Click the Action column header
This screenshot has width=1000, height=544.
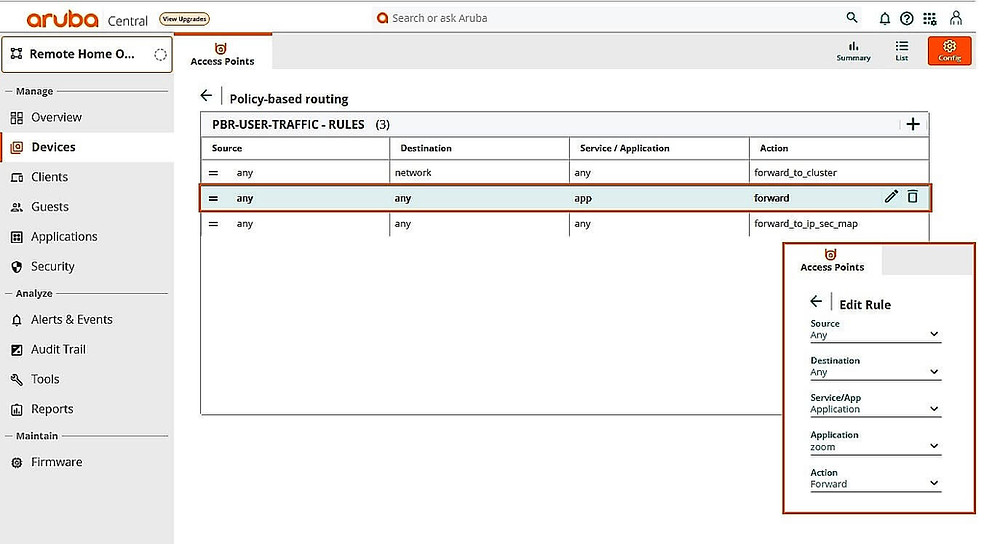click(774, 148)
